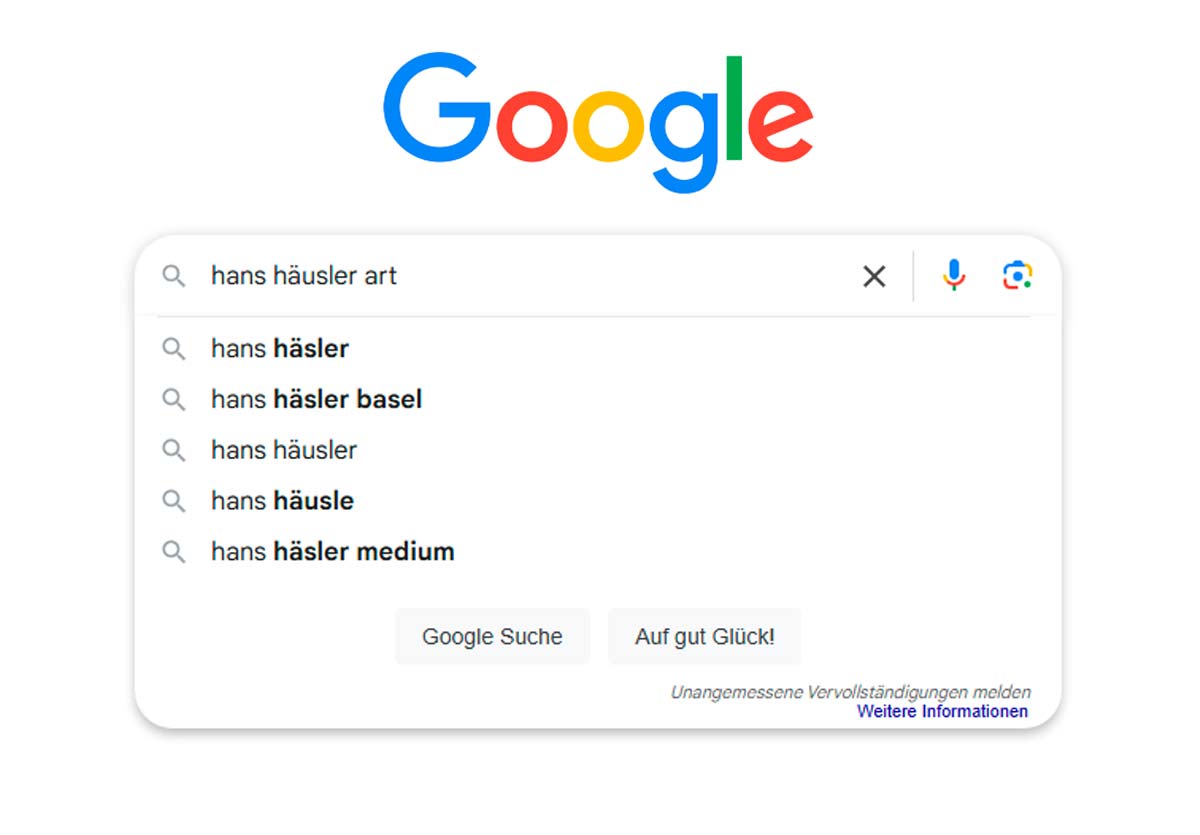
Task: Clear the search box with the X icon
Action: coord(874,276)
